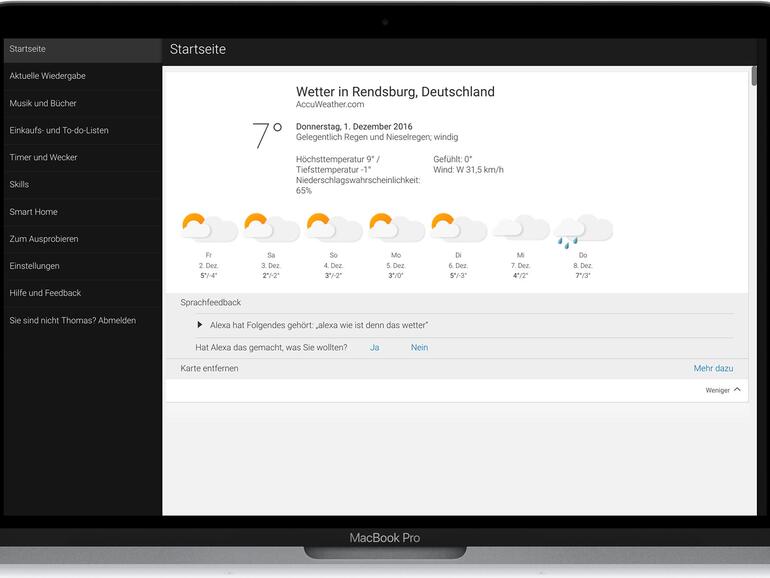
Task: Click the Sunday 4. Dez. weather icon
Action: tap(333, 228)
